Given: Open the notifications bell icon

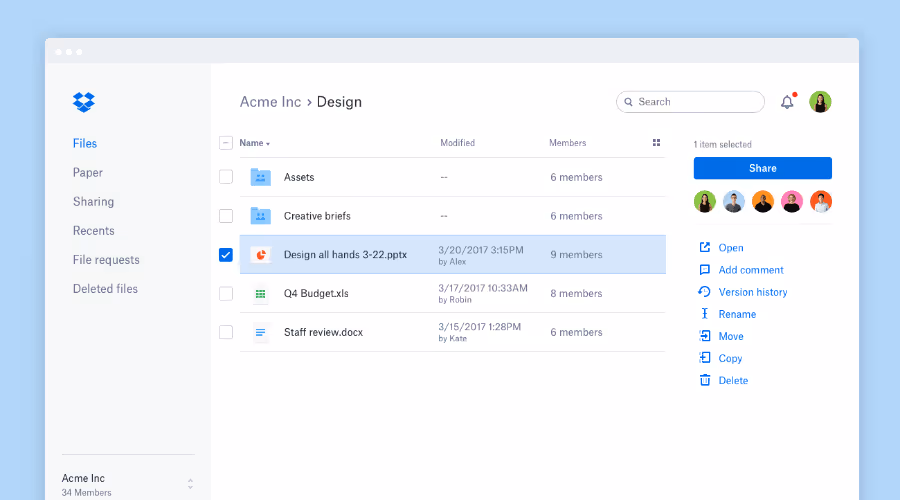Looking at the screenshot, I should click(787, 102).
